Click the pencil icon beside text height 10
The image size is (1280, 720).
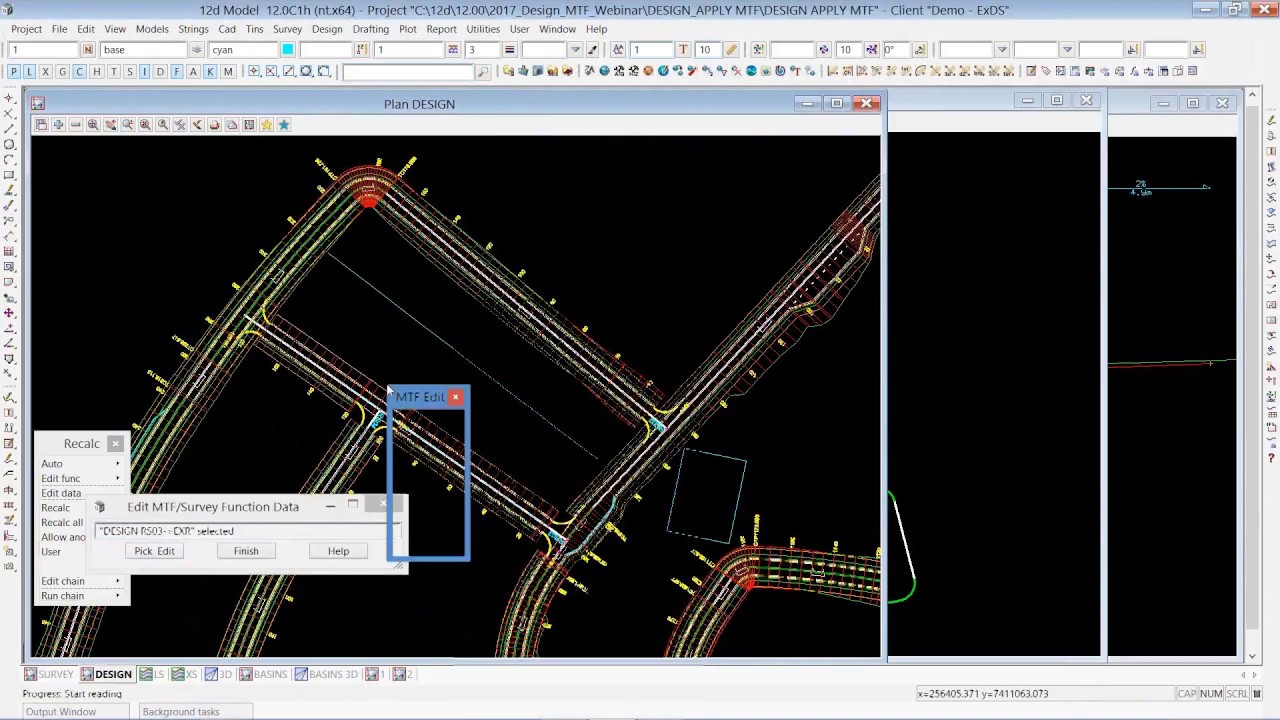pos(731,49)
